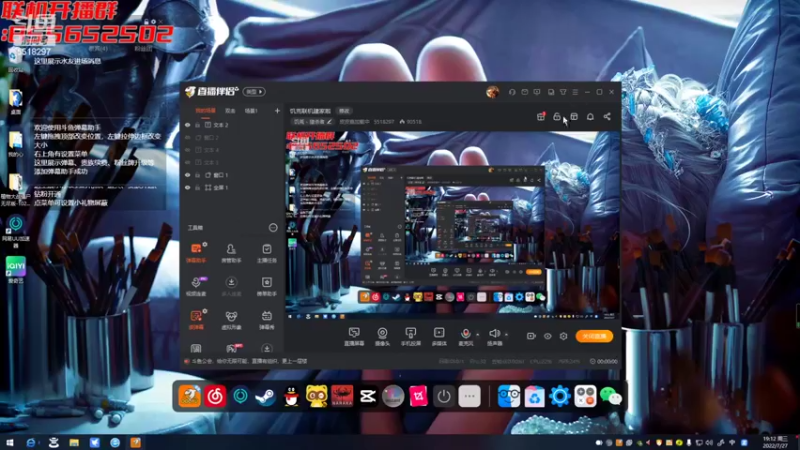Select the 文本 2 source row
The image size is (800, 450).
232,125
